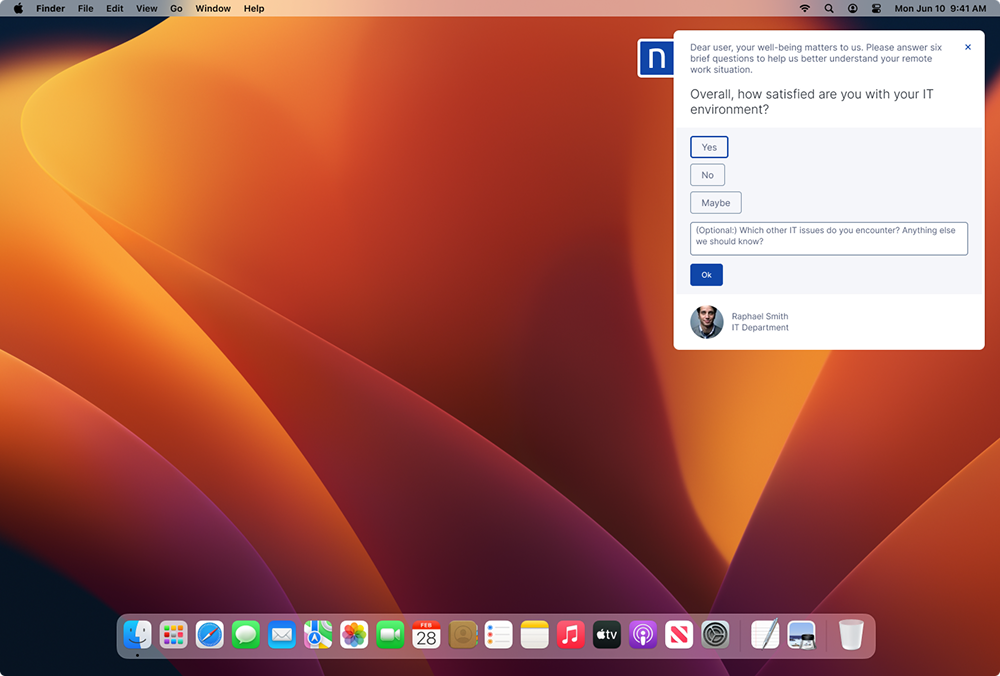Launch the Messages app in the Dock

pos(246,634)
